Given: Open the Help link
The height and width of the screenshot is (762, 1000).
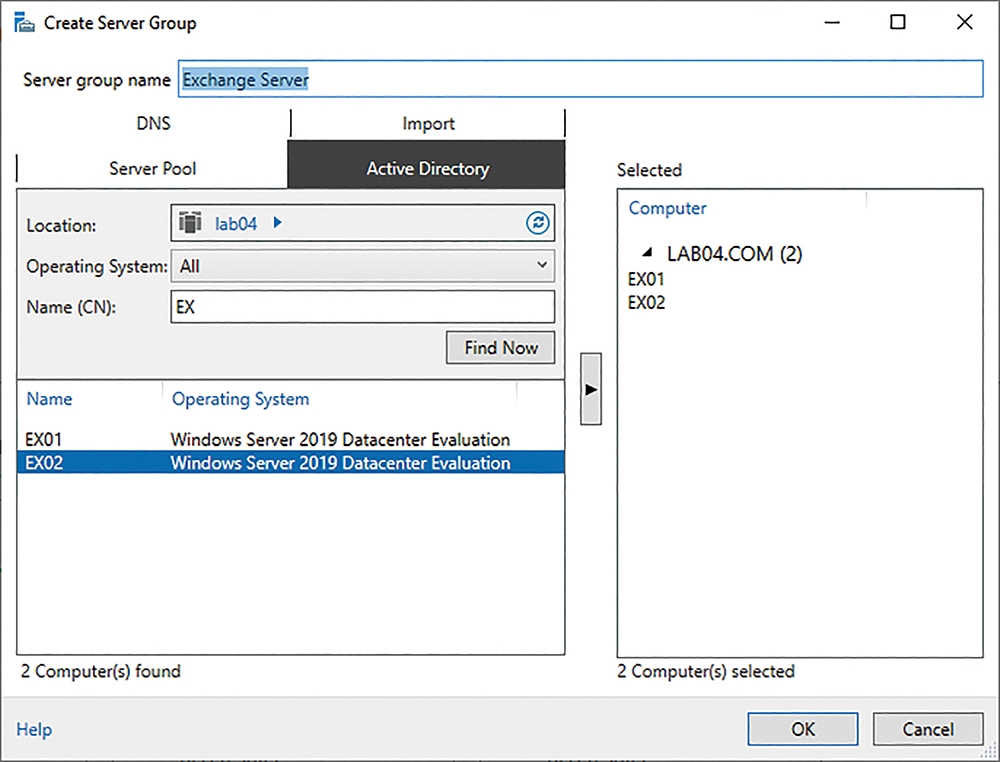Looking at the screenshot, I should pos(34,729).
